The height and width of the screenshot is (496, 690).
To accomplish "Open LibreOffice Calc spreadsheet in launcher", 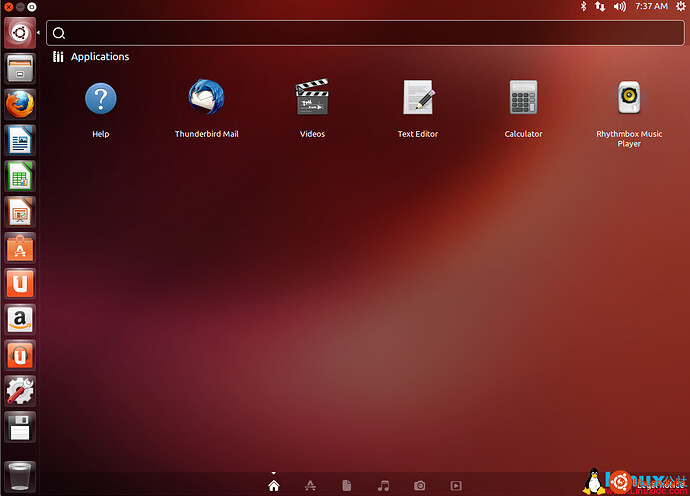I will 20,176.
